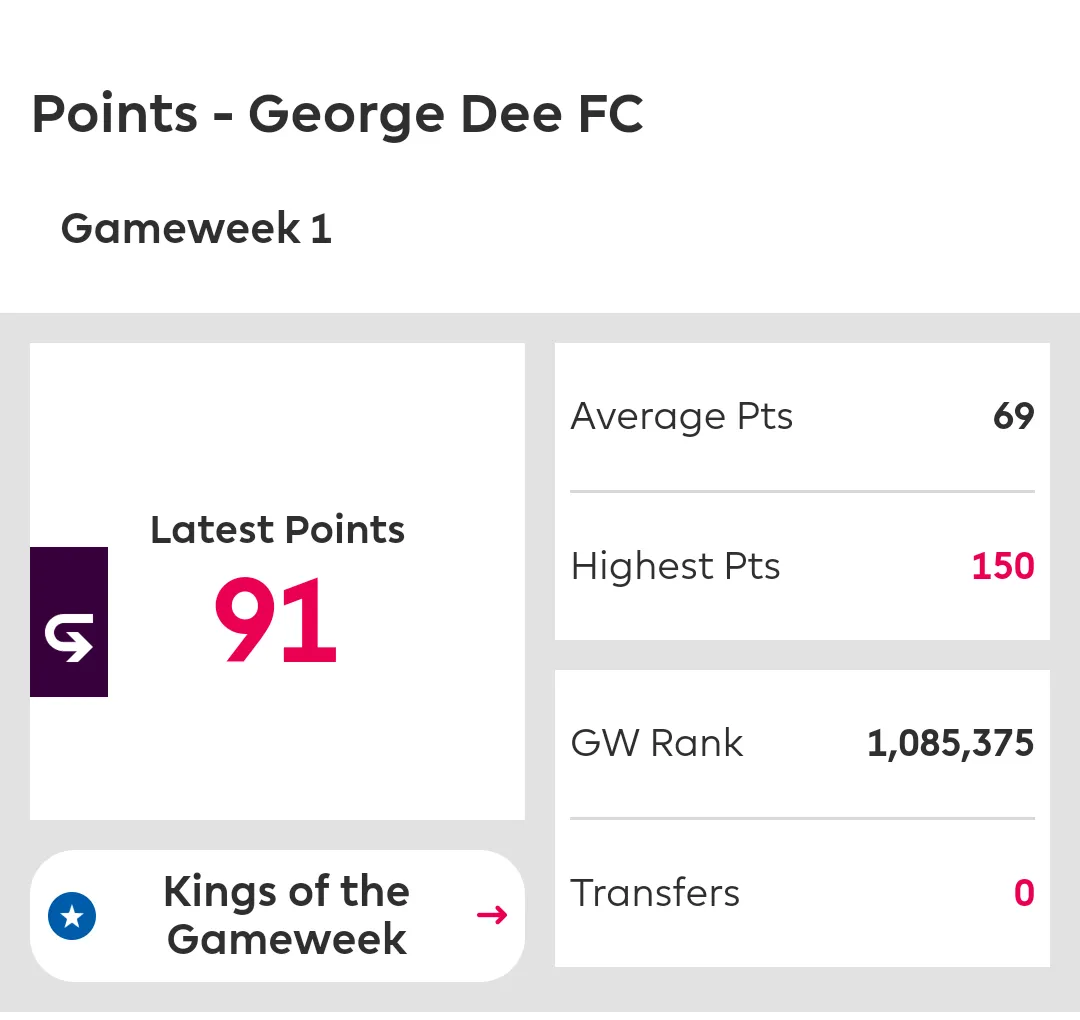The image size is (1080, 1020).
Task: Click the pink arrow beside Kings of the Gameweek
Action: (492, 915)
